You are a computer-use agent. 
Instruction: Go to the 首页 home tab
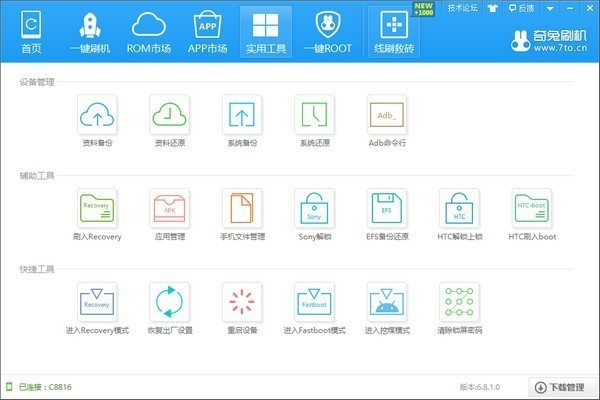click(31, 32)
